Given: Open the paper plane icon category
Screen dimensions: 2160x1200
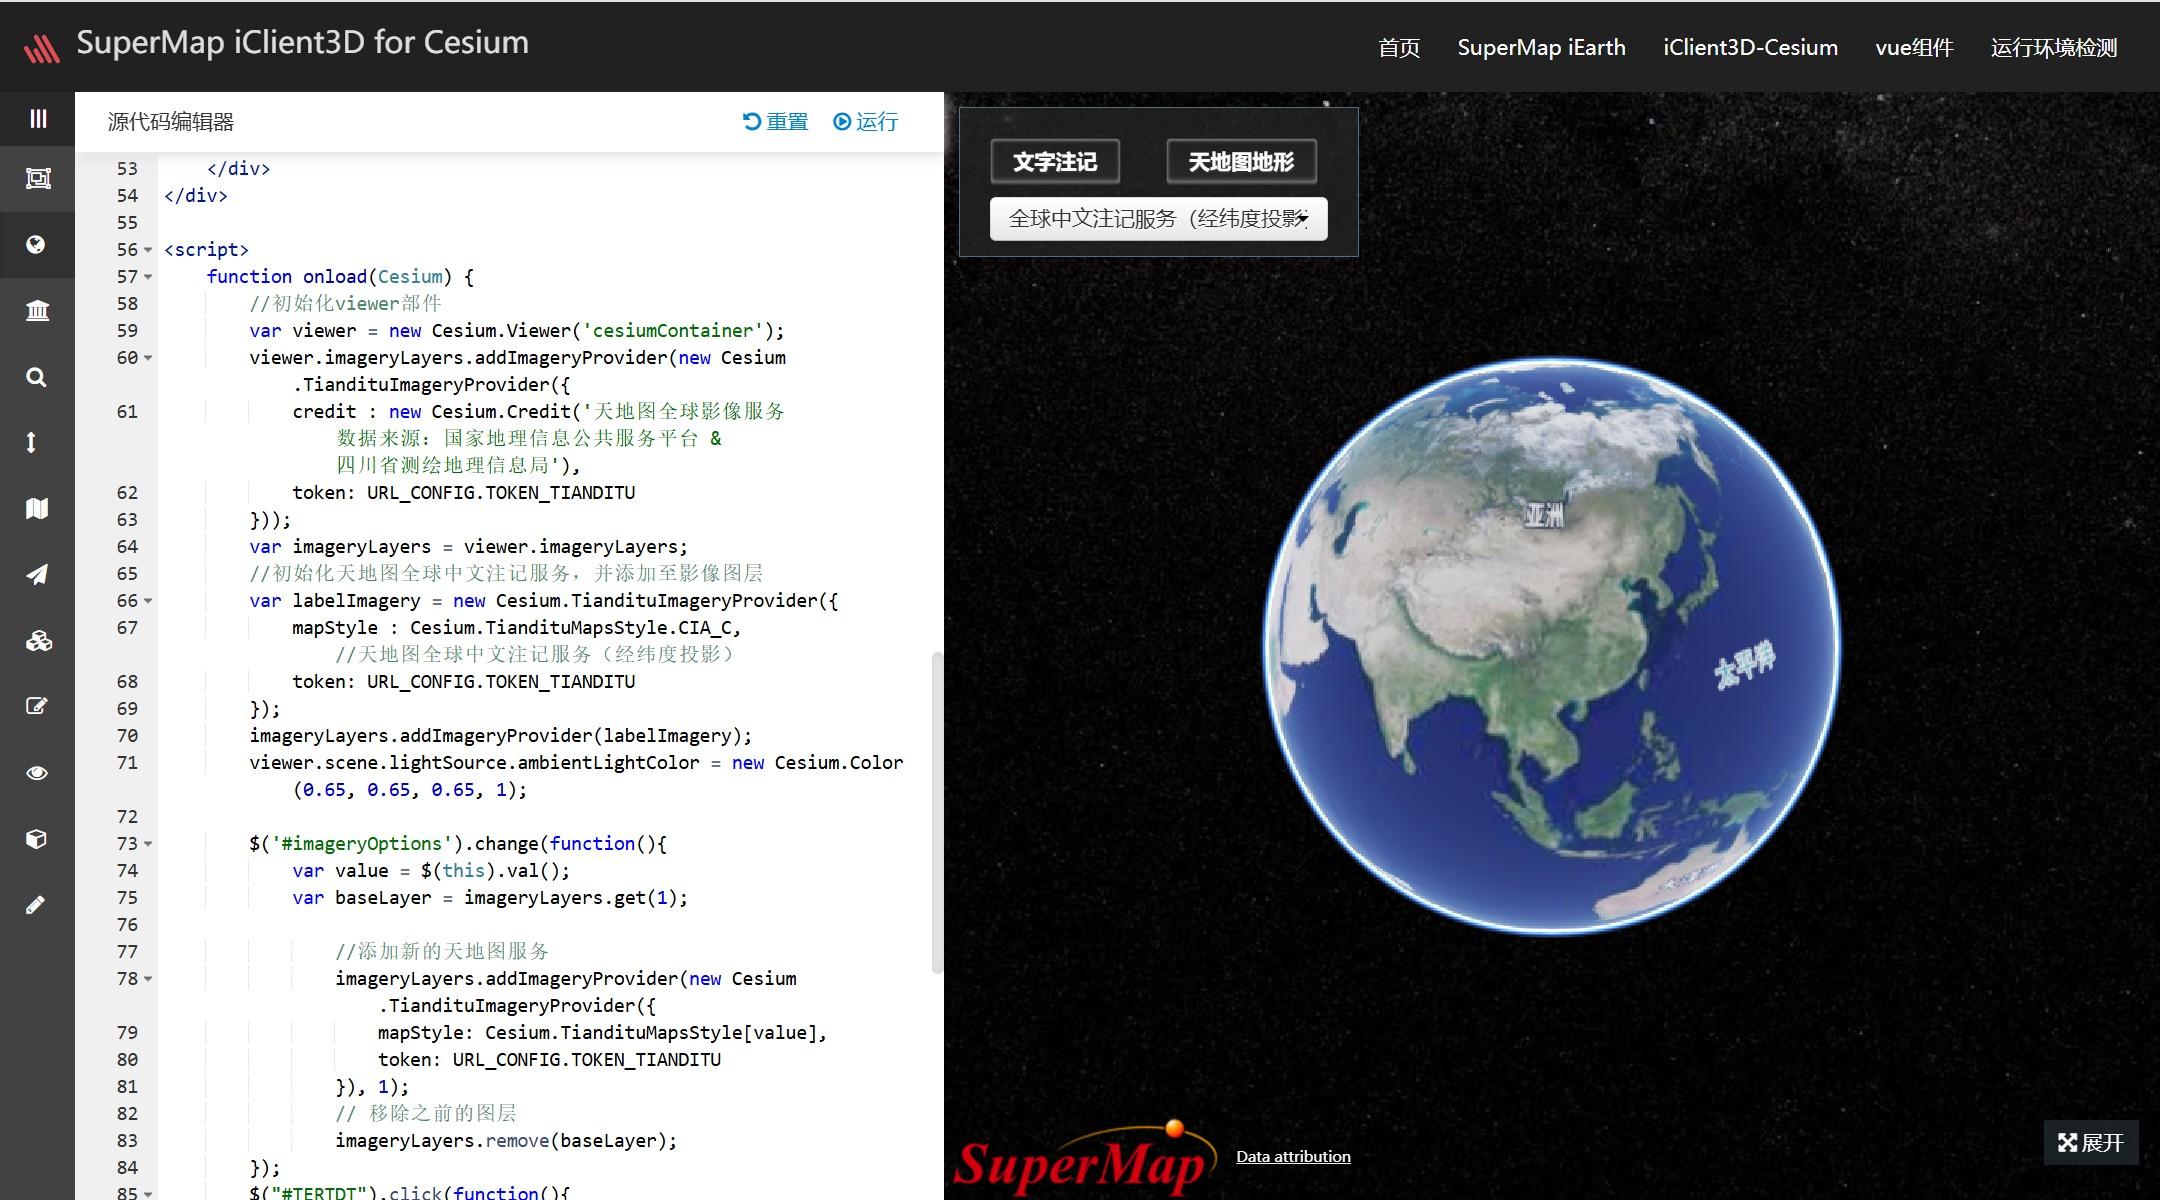Looking at the screenshot, I should (x=37, y=575).
